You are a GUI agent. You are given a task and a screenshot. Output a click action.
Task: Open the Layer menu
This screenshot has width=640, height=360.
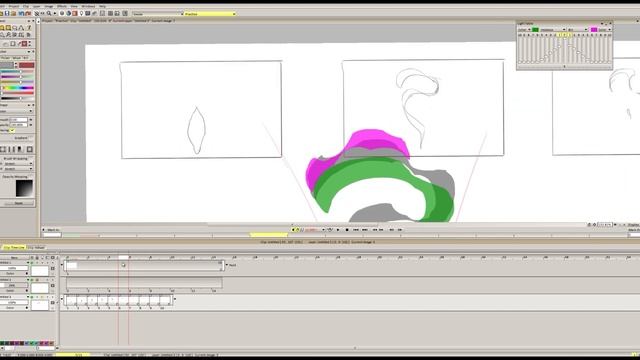point(37,7)
